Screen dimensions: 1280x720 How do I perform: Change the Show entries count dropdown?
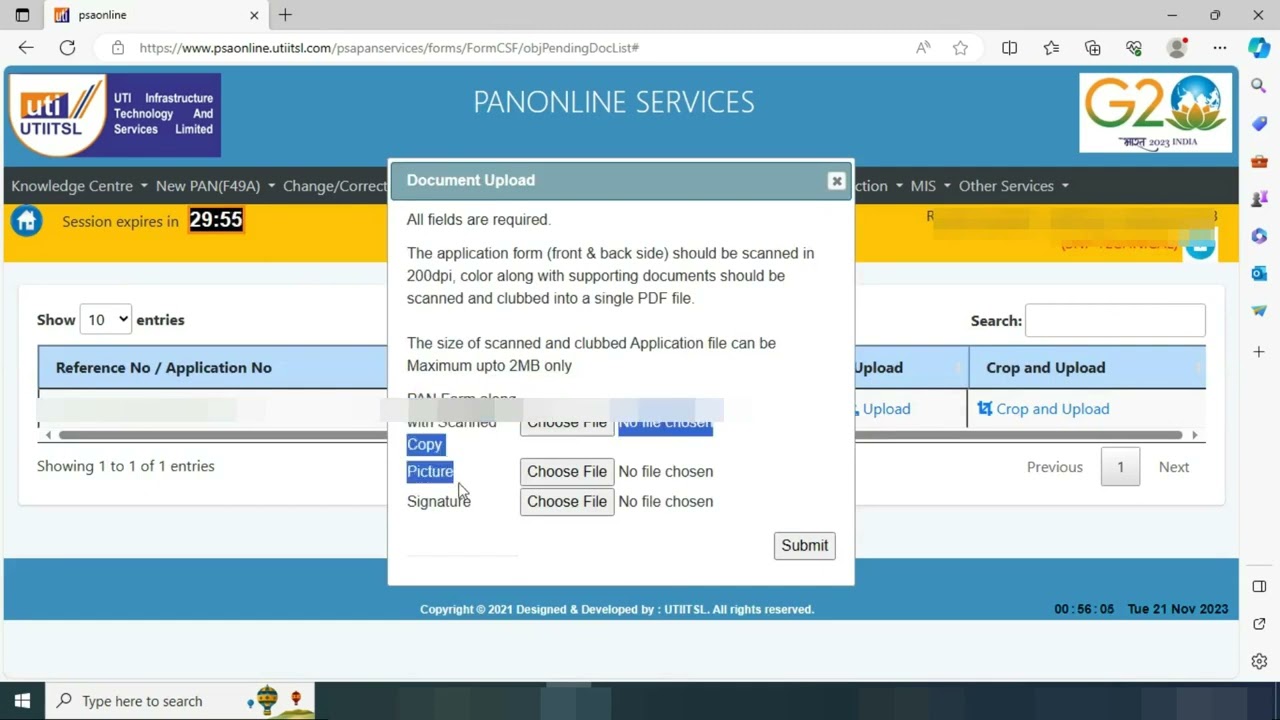[x=105, y=320]
